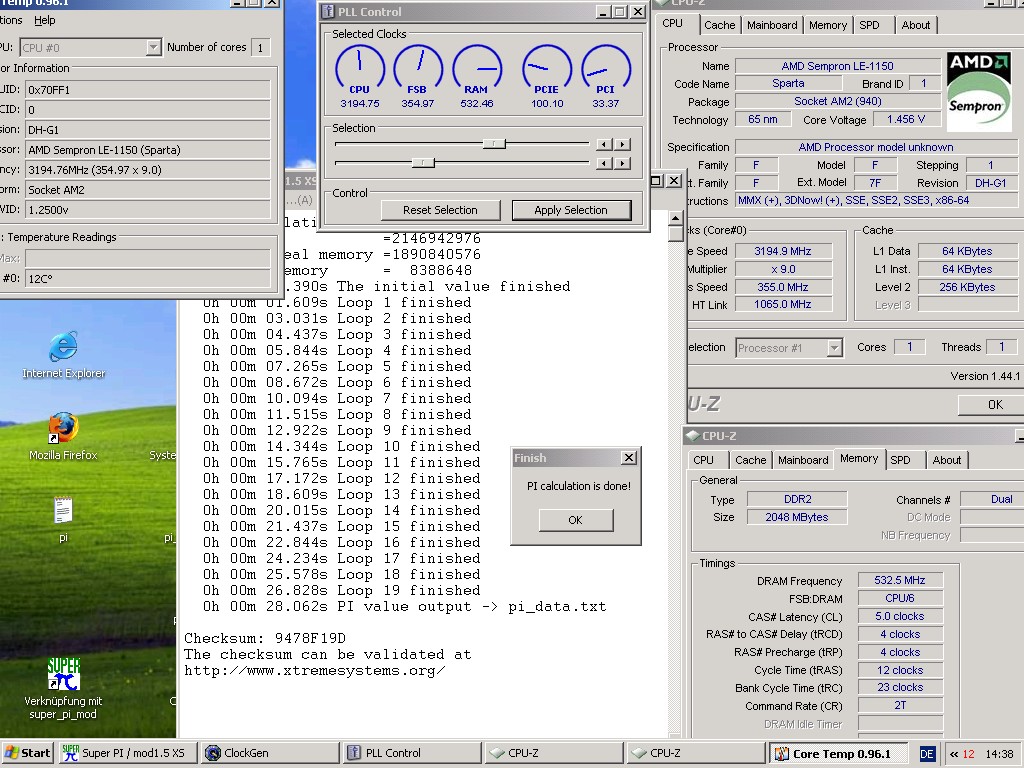Switch to ClockGen from the taskbar
This screenshot has height=768, width=1024.
click(x=268, y=753)
